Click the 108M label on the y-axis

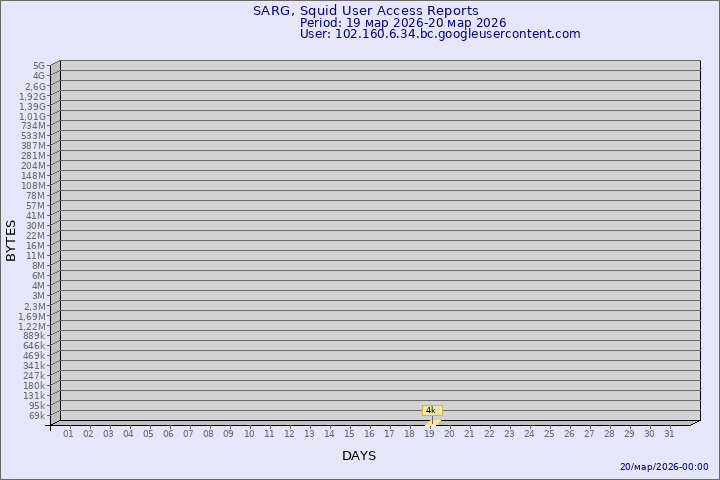tap(34, 186)
